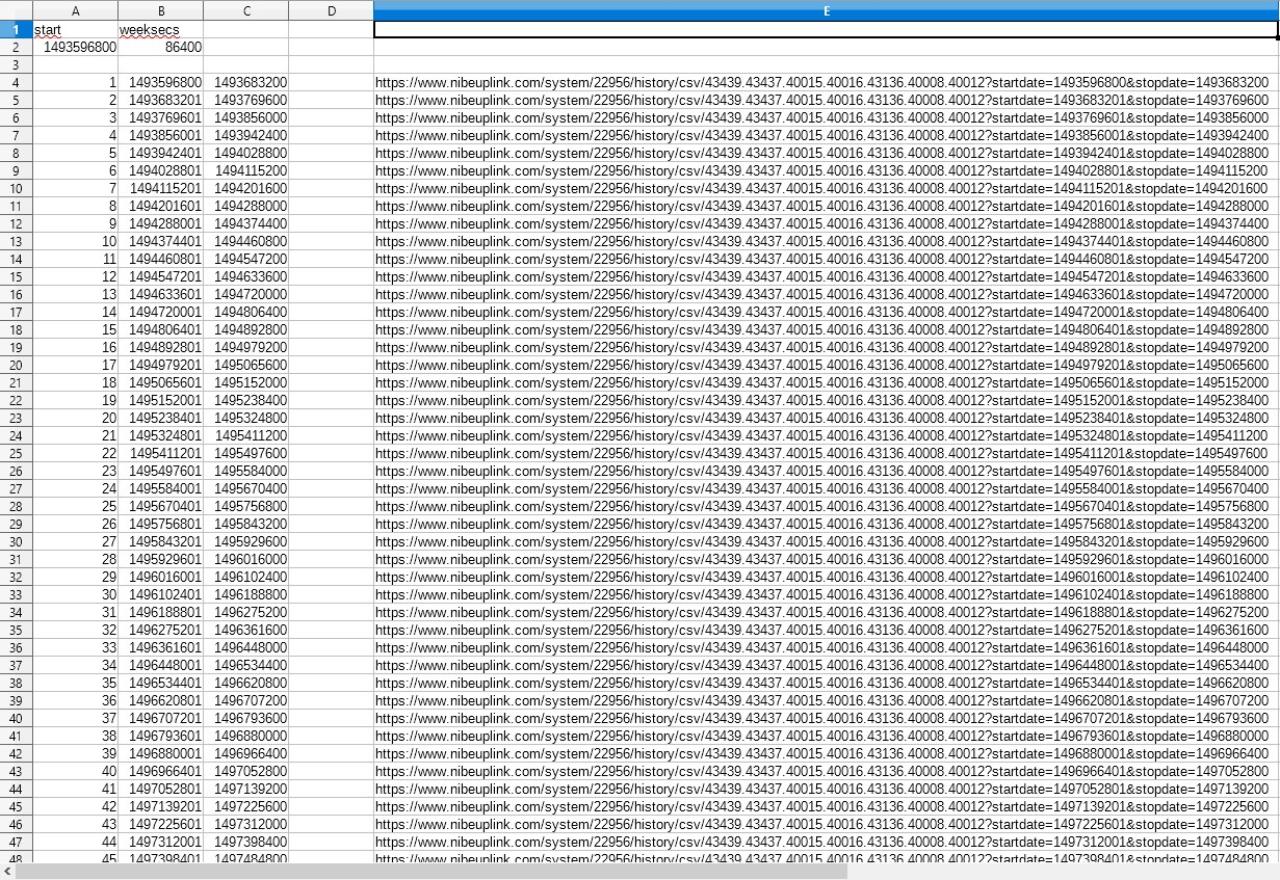Click index cell with value 33
The width and height of the screenshot is (1280, 880).
click(x=75, y=647)
